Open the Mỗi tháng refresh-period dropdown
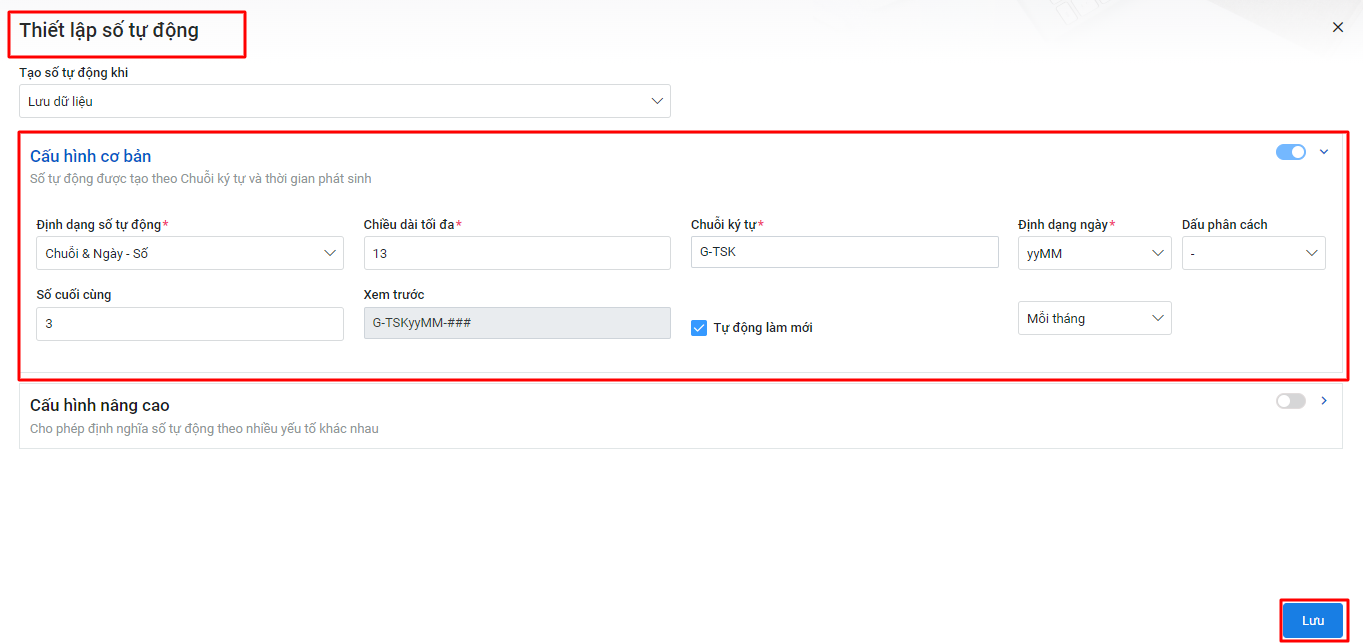 click(1095, 318)
